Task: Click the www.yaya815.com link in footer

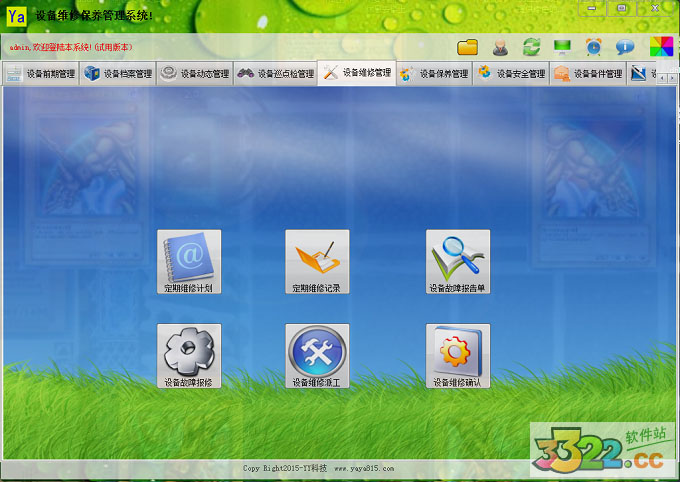Action: [364, 469]
